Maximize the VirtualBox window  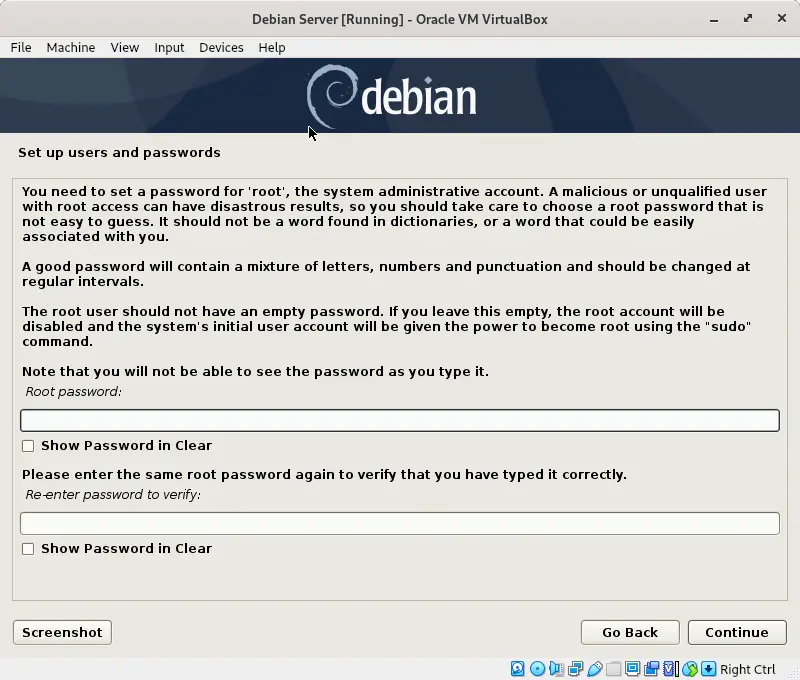[x=747, y=18]
